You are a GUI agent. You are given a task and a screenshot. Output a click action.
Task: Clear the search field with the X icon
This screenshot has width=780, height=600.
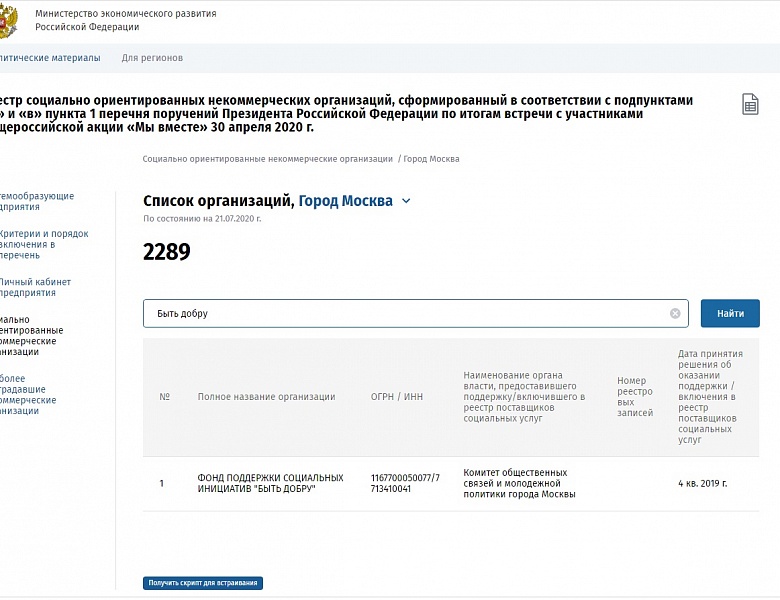(675, 313)
